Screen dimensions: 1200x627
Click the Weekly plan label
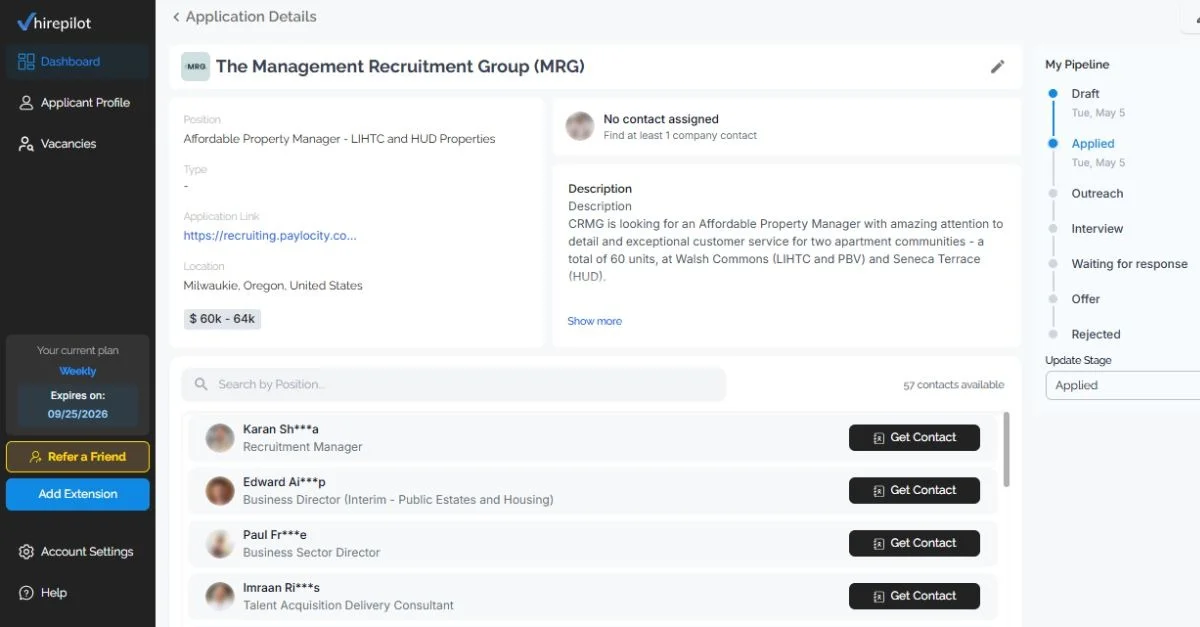click(78, 371)
